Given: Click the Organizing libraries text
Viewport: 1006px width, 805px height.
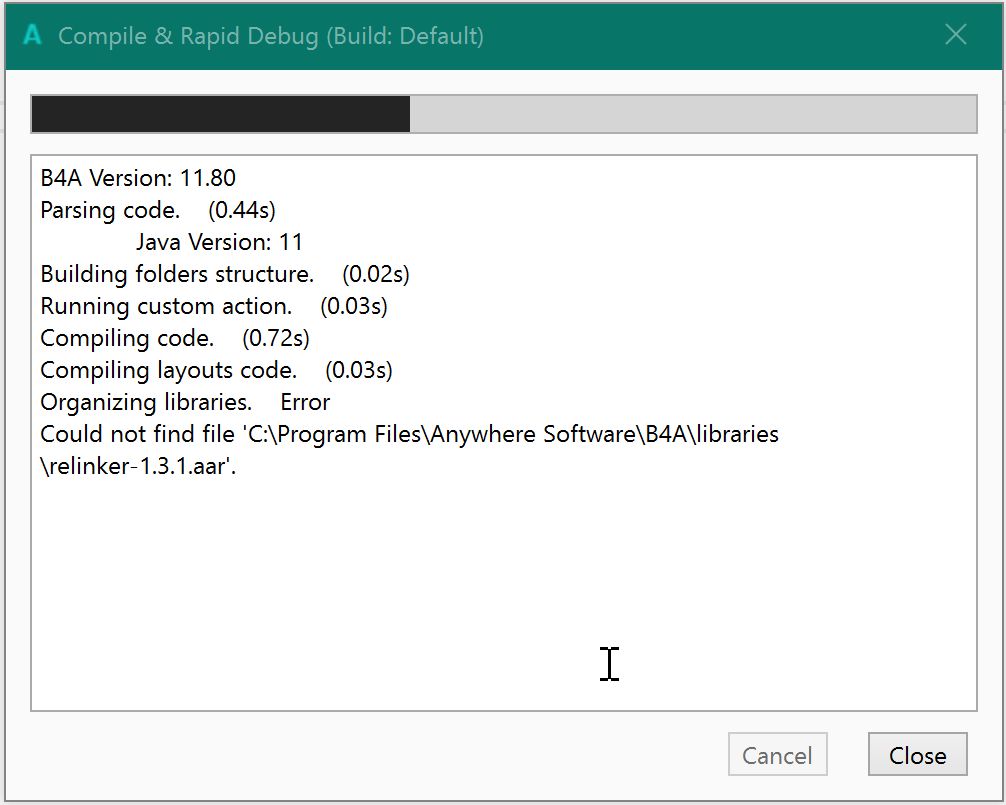Looking at the screenshot, I should [x=146, y=403].
